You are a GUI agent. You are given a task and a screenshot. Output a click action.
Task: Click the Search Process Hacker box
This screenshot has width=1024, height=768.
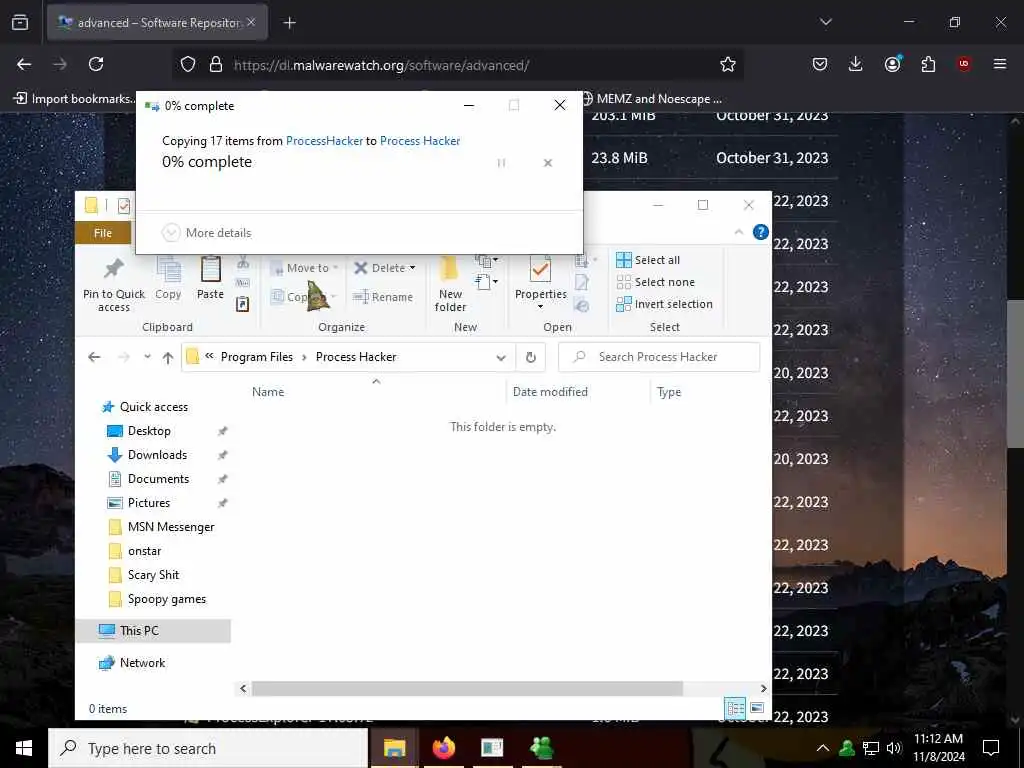[660, 357]
